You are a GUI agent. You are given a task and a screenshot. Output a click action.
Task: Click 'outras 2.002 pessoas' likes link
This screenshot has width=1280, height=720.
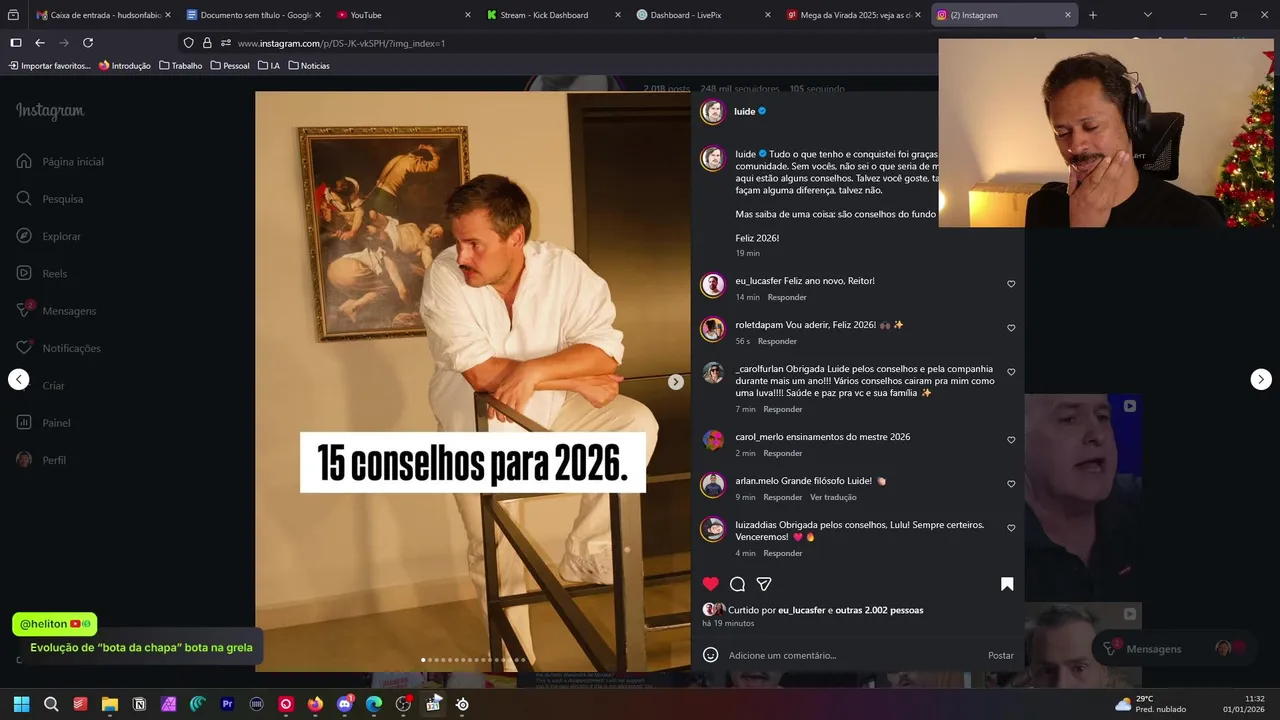[879, 610]
